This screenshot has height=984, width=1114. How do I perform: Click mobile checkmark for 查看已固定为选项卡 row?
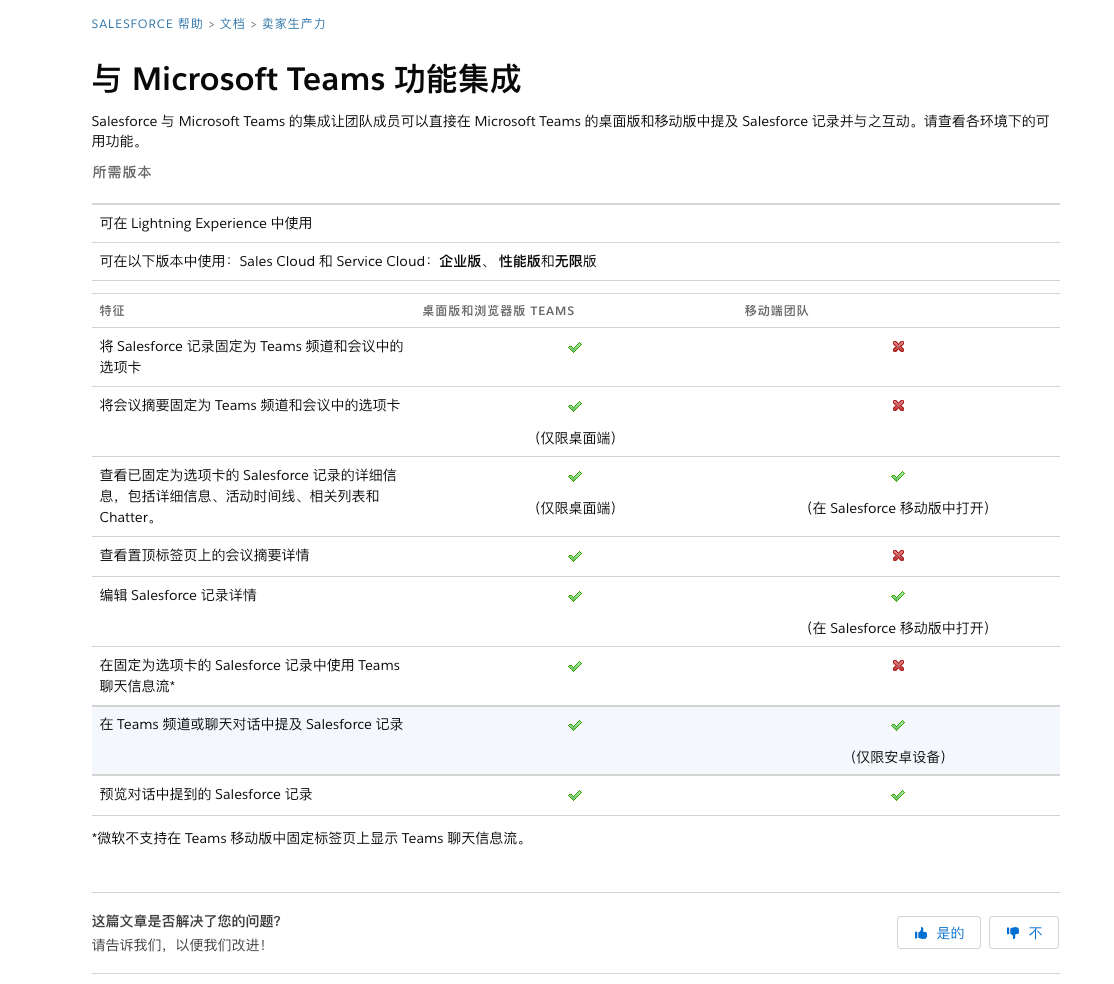(898, 476)
